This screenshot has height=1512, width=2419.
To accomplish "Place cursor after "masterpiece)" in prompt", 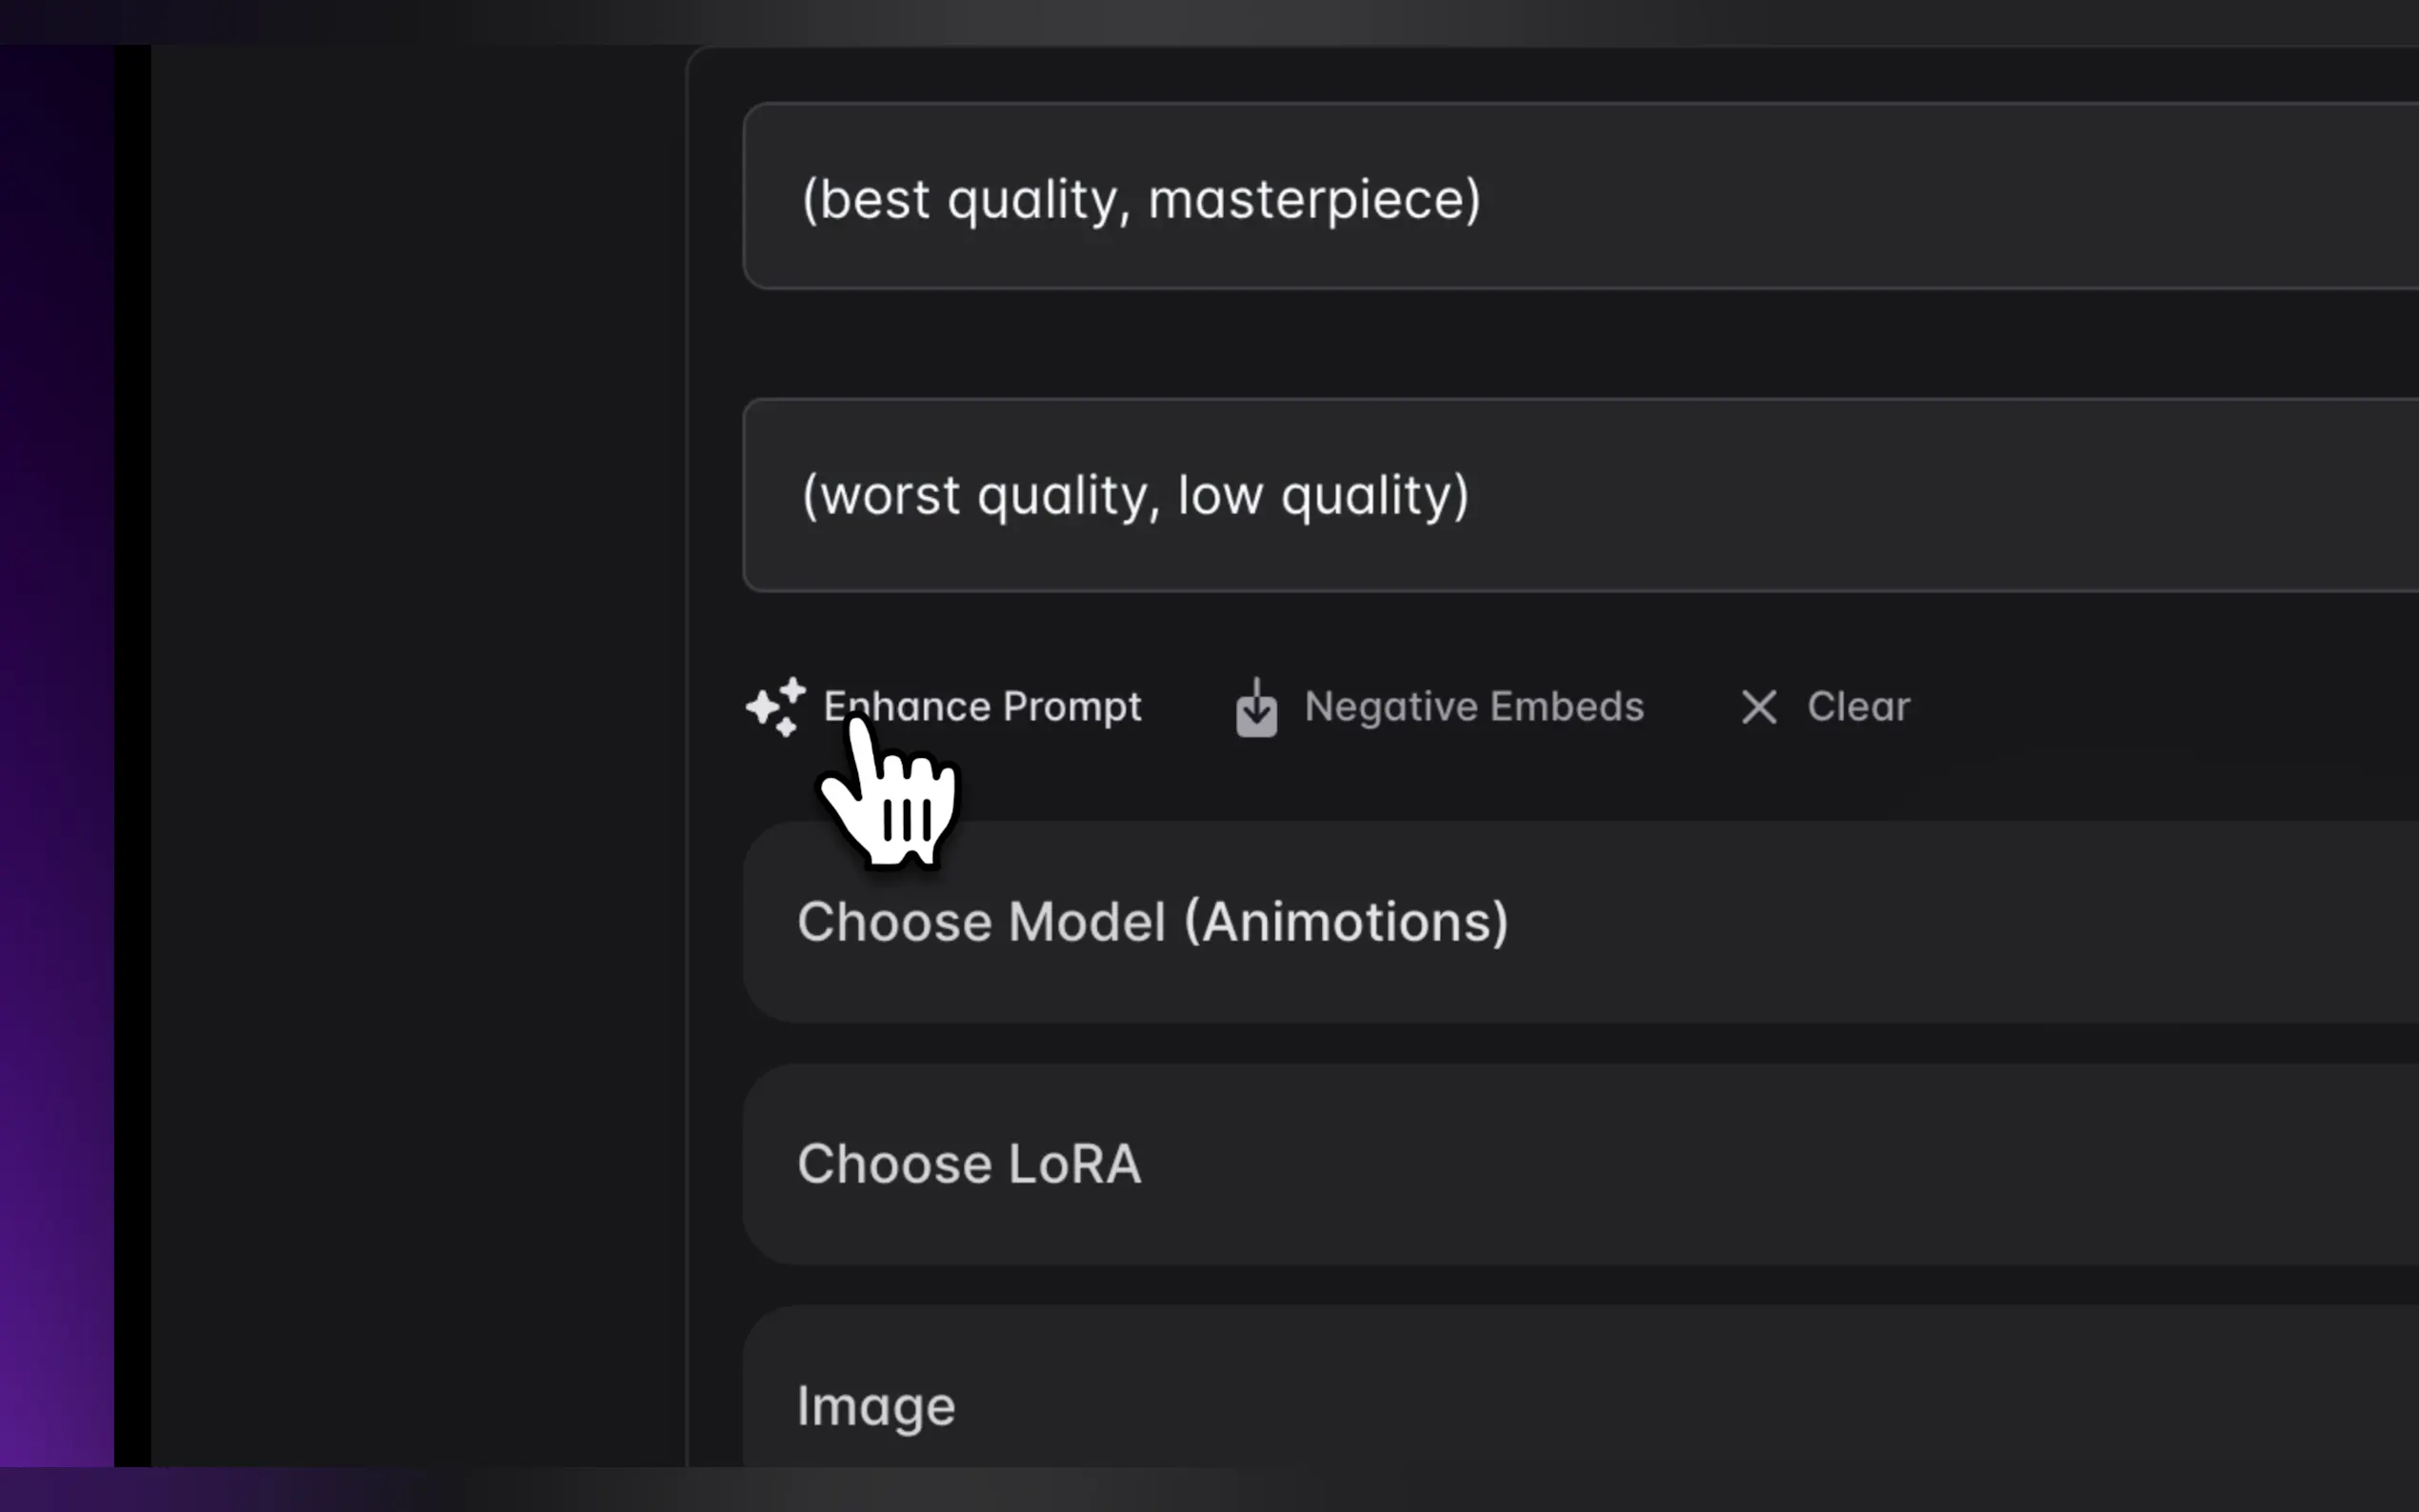I will pos(1484,199).
